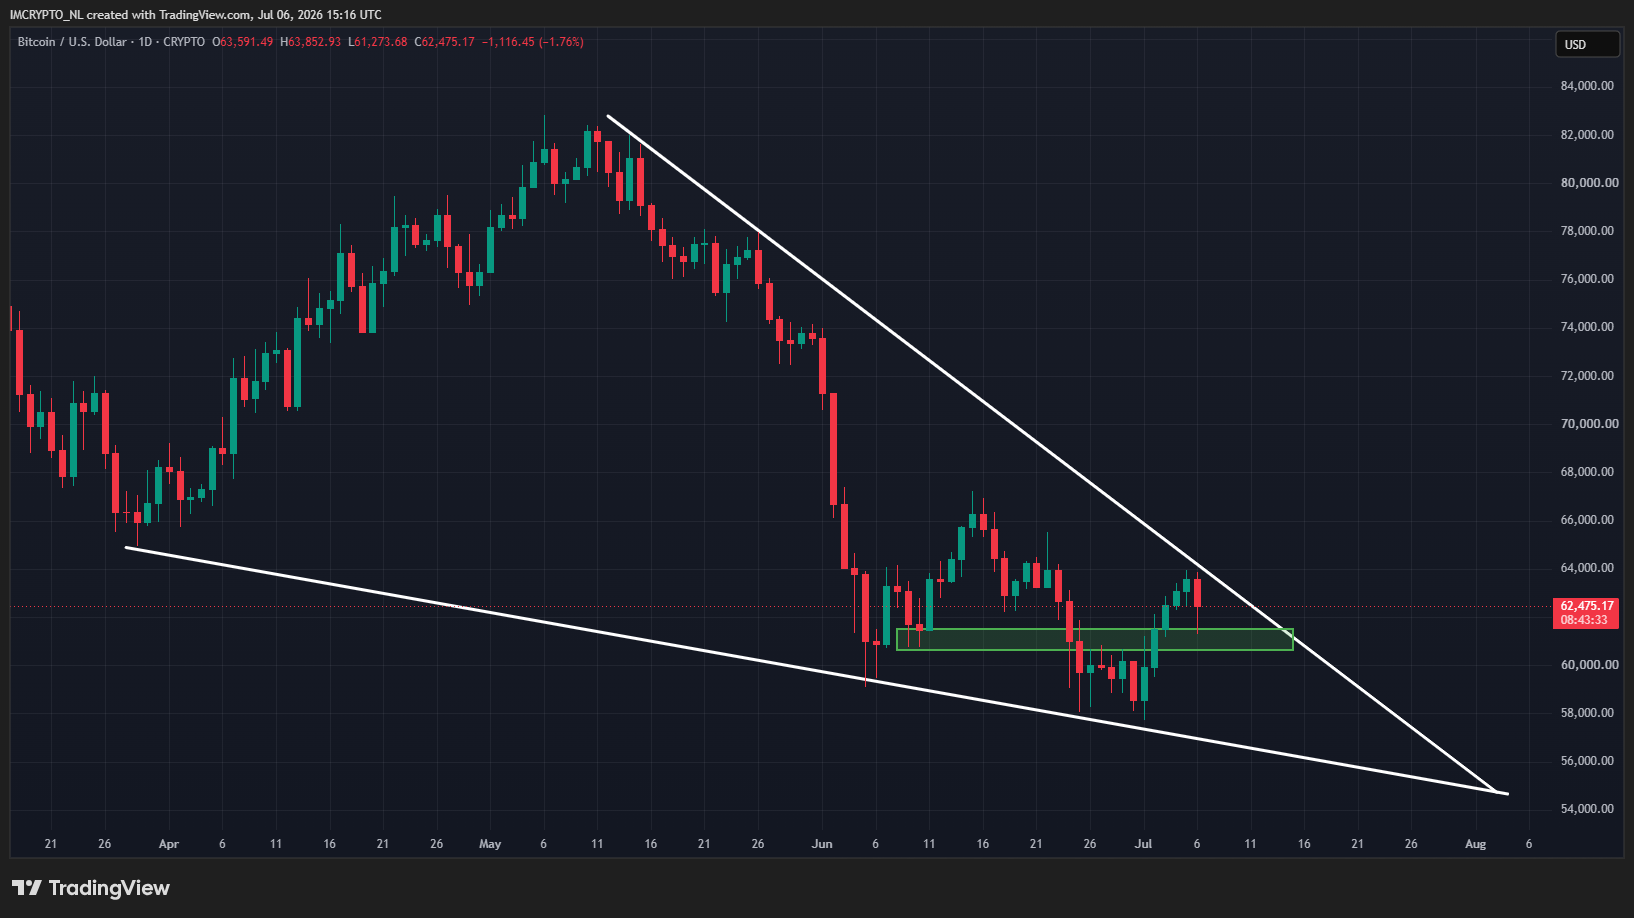Viewport: 1634px width, 918px height.
Task: Click the Aug label on time axis
Action: point(1476,844)
